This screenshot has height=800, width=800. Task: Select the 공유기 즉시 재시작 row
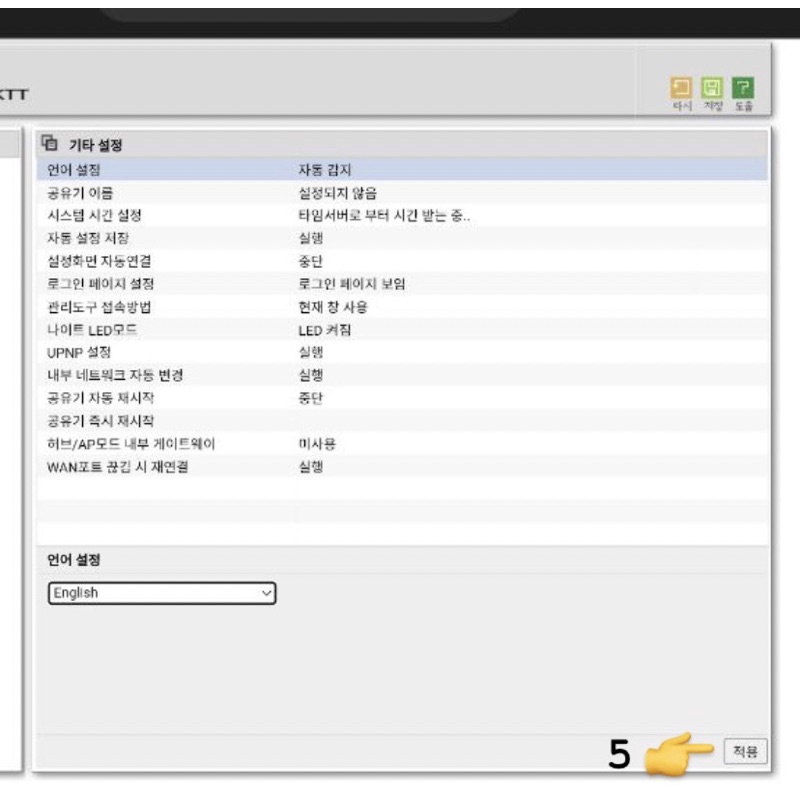(x=403, y=421)
